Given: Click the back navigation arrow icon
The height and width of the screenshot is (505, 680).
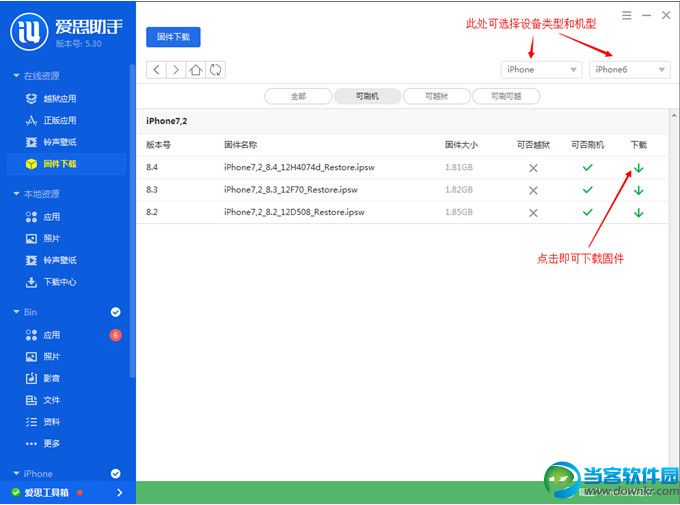Looking at the screenshot, I should 156,69.
